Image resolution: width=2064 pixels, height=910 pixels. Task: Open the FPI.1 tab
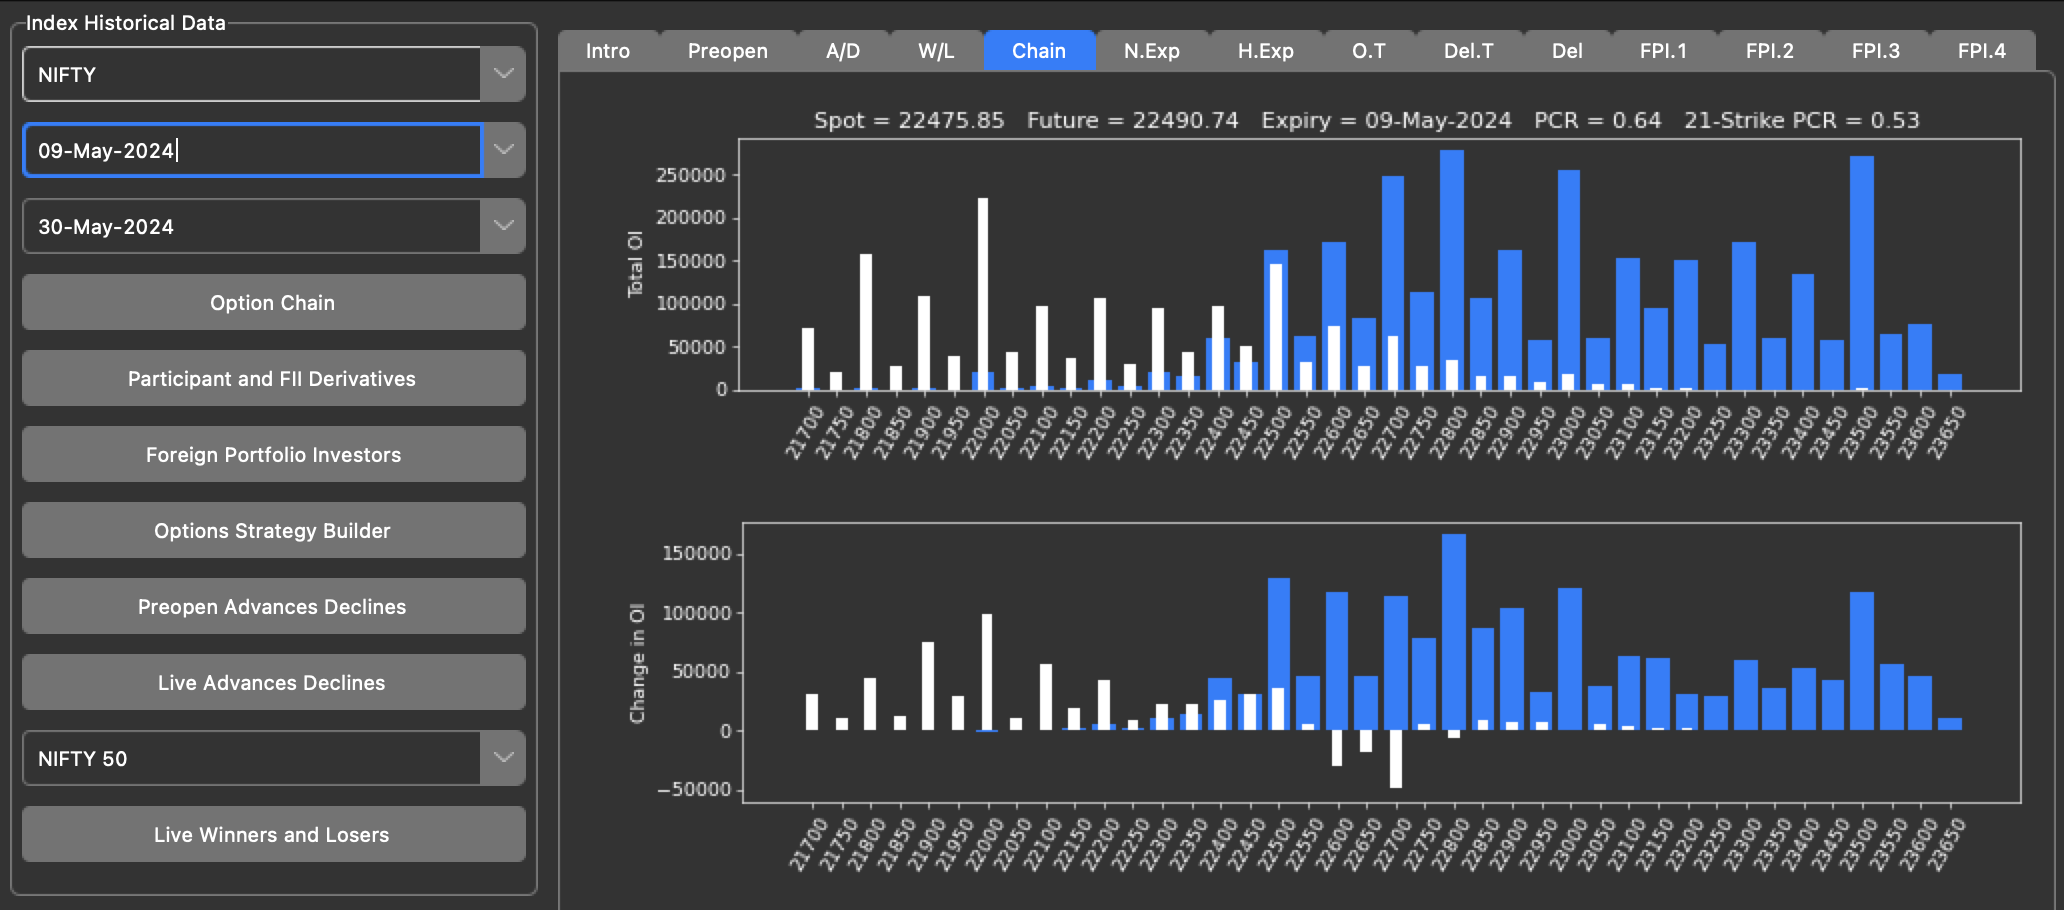click(x=1663, y=51)
